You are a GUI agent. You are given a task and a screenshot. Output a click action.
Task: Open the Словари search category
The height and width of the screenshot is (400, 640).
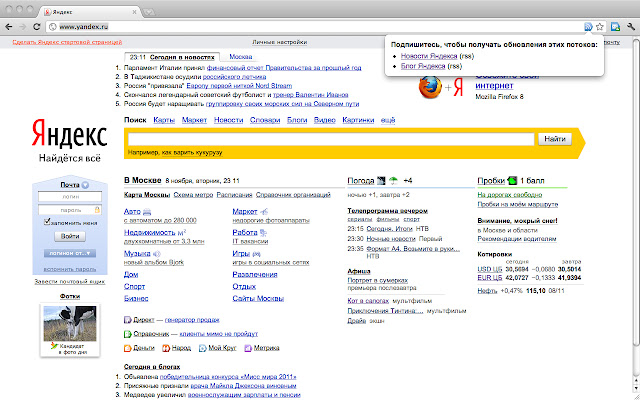(x=265, y=120)
